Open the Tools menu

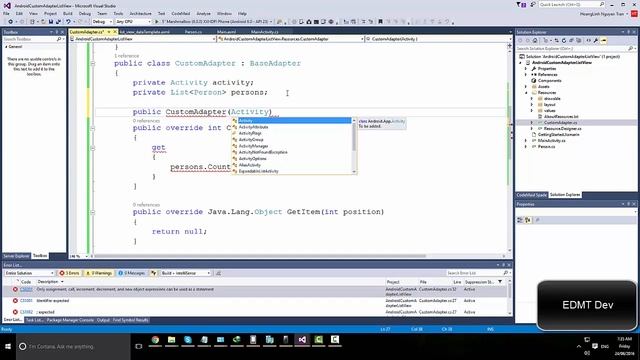(x=118, y=13)
